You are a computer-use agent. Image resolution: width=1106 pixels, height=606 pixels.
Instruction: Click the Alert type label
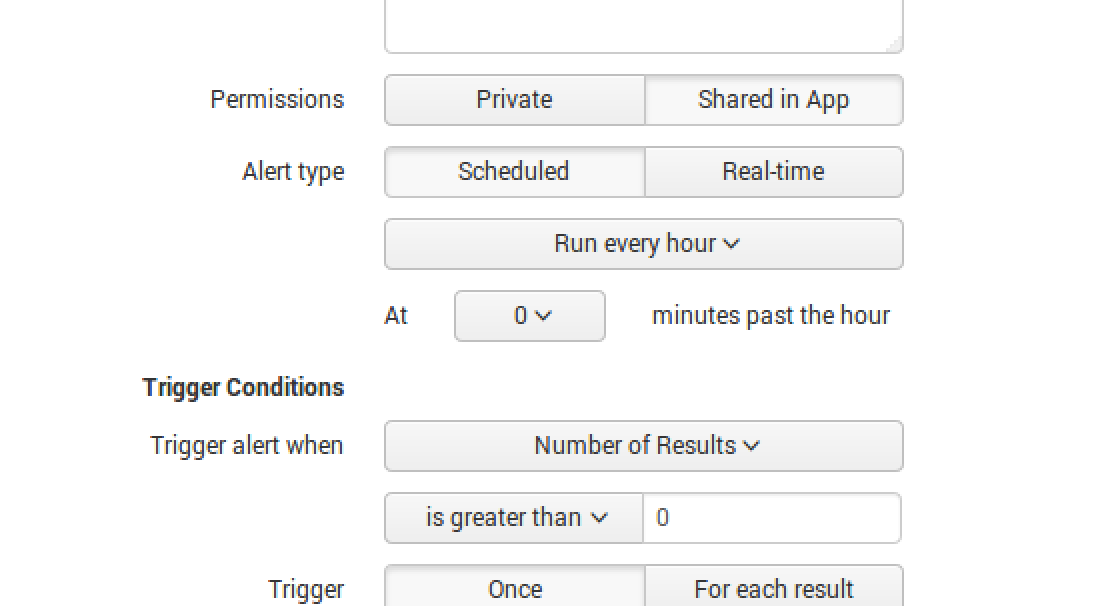point(293,172)
